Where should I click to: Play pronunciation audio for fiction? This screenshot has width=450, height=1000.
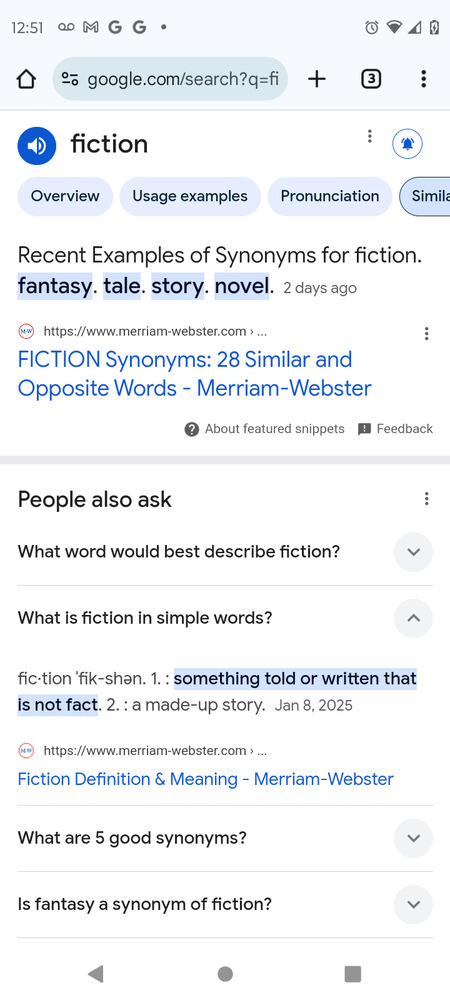point(37,146)
